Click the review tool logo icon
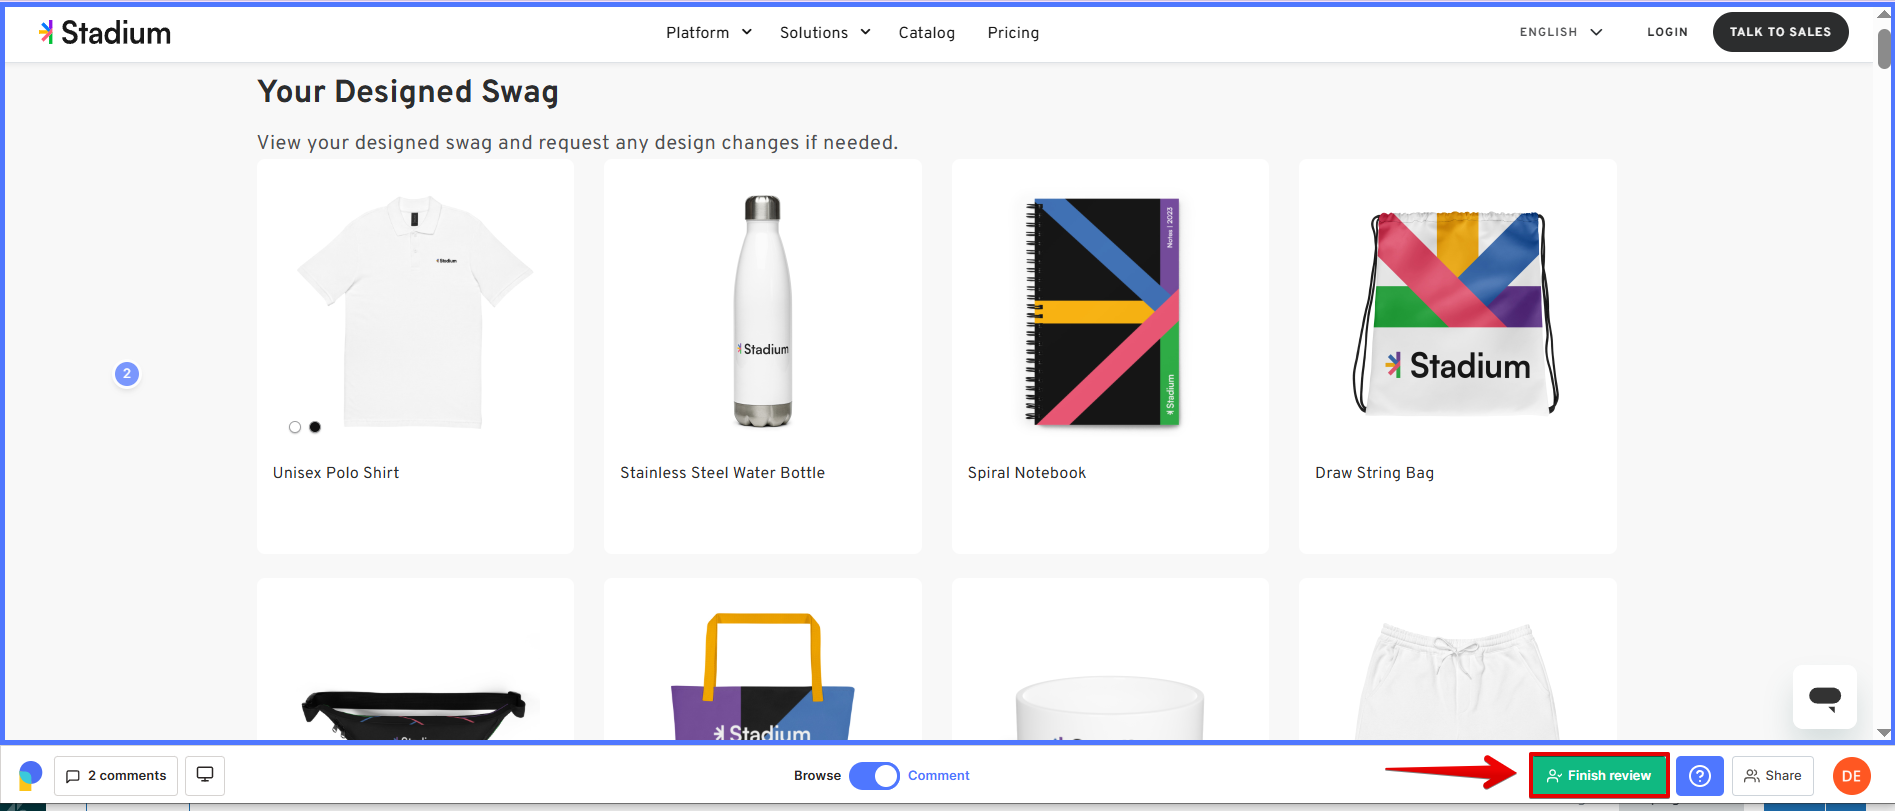 point(30,775)
